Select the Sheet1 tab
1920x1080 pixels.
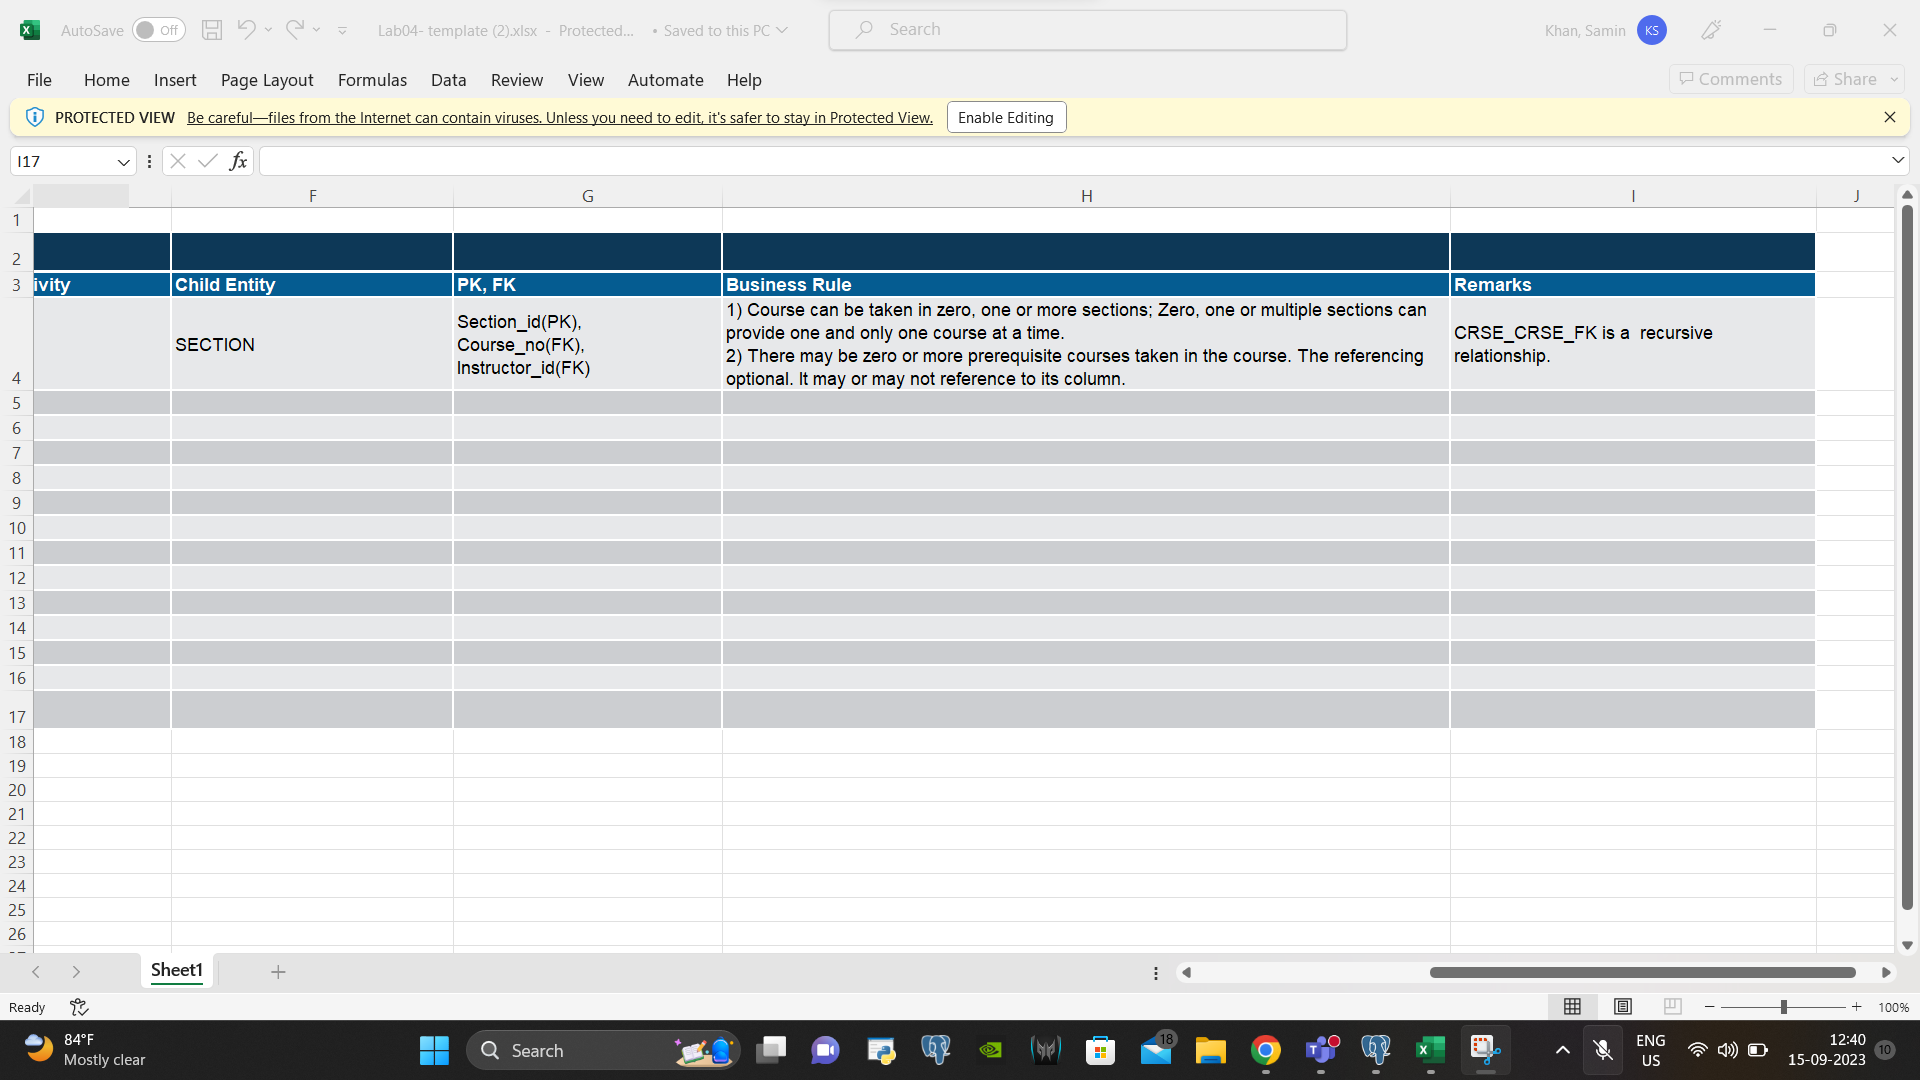(177, 970)
